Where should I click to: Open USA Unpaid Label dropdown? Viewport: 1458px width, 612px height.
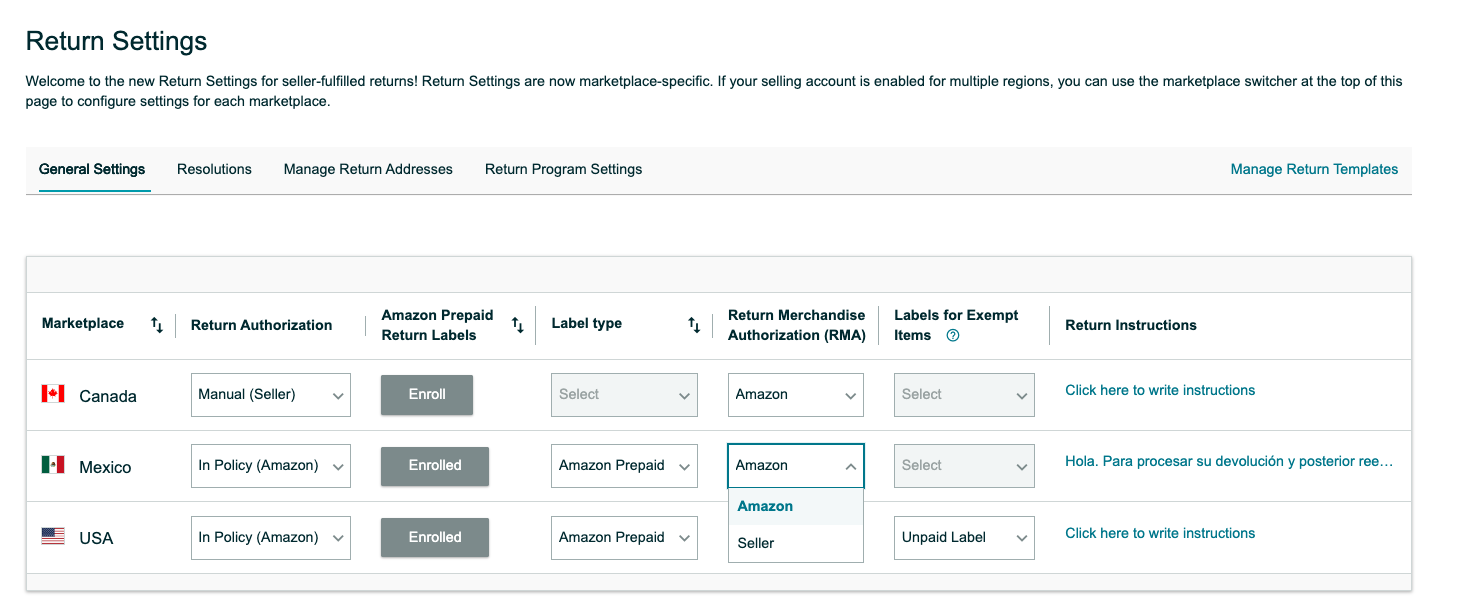click(964, 538)
